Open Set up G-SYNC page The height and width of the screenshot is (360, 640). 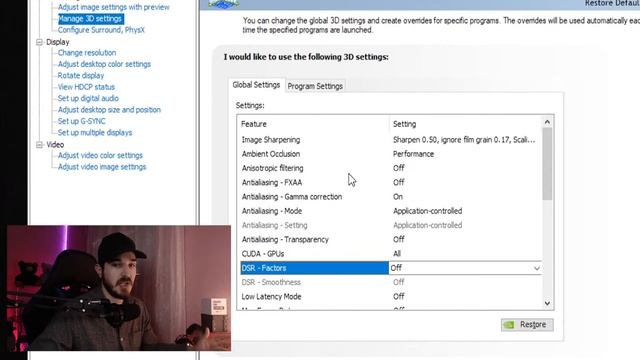coord(82,121)
